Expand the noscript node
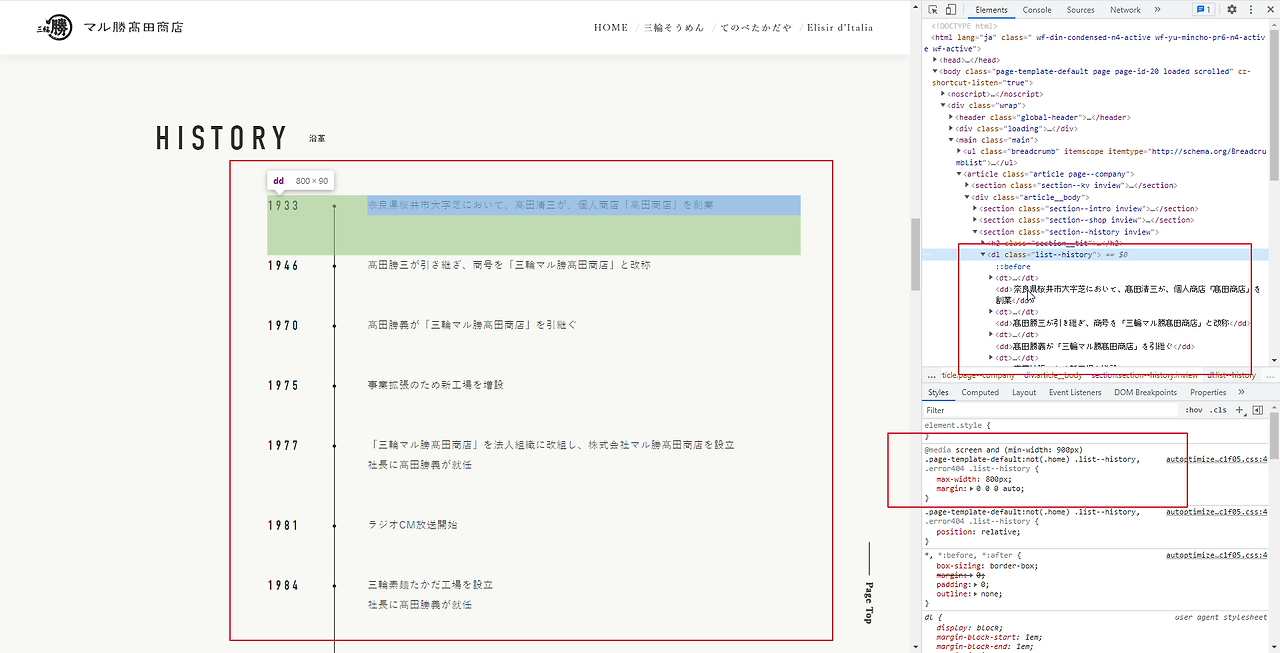 click(x=943, y=94)
